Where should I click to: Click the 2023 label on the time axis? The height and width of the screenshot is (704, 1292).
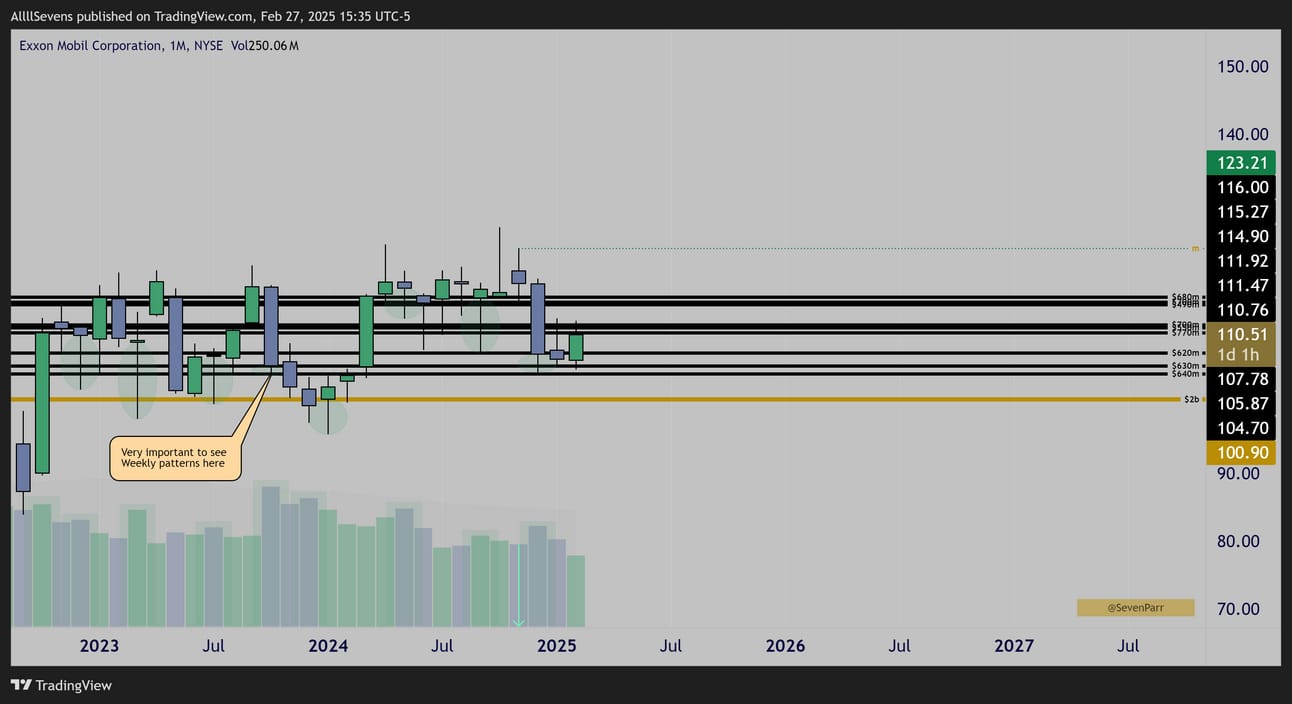tap(99, 646)
